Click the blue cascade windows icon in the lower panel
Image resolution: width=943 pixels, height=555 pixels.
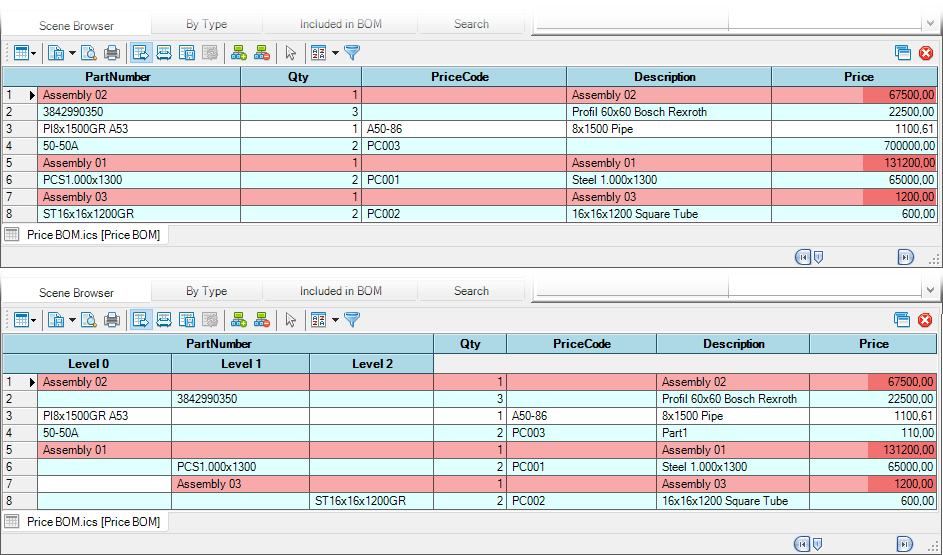tap(902, 320)
